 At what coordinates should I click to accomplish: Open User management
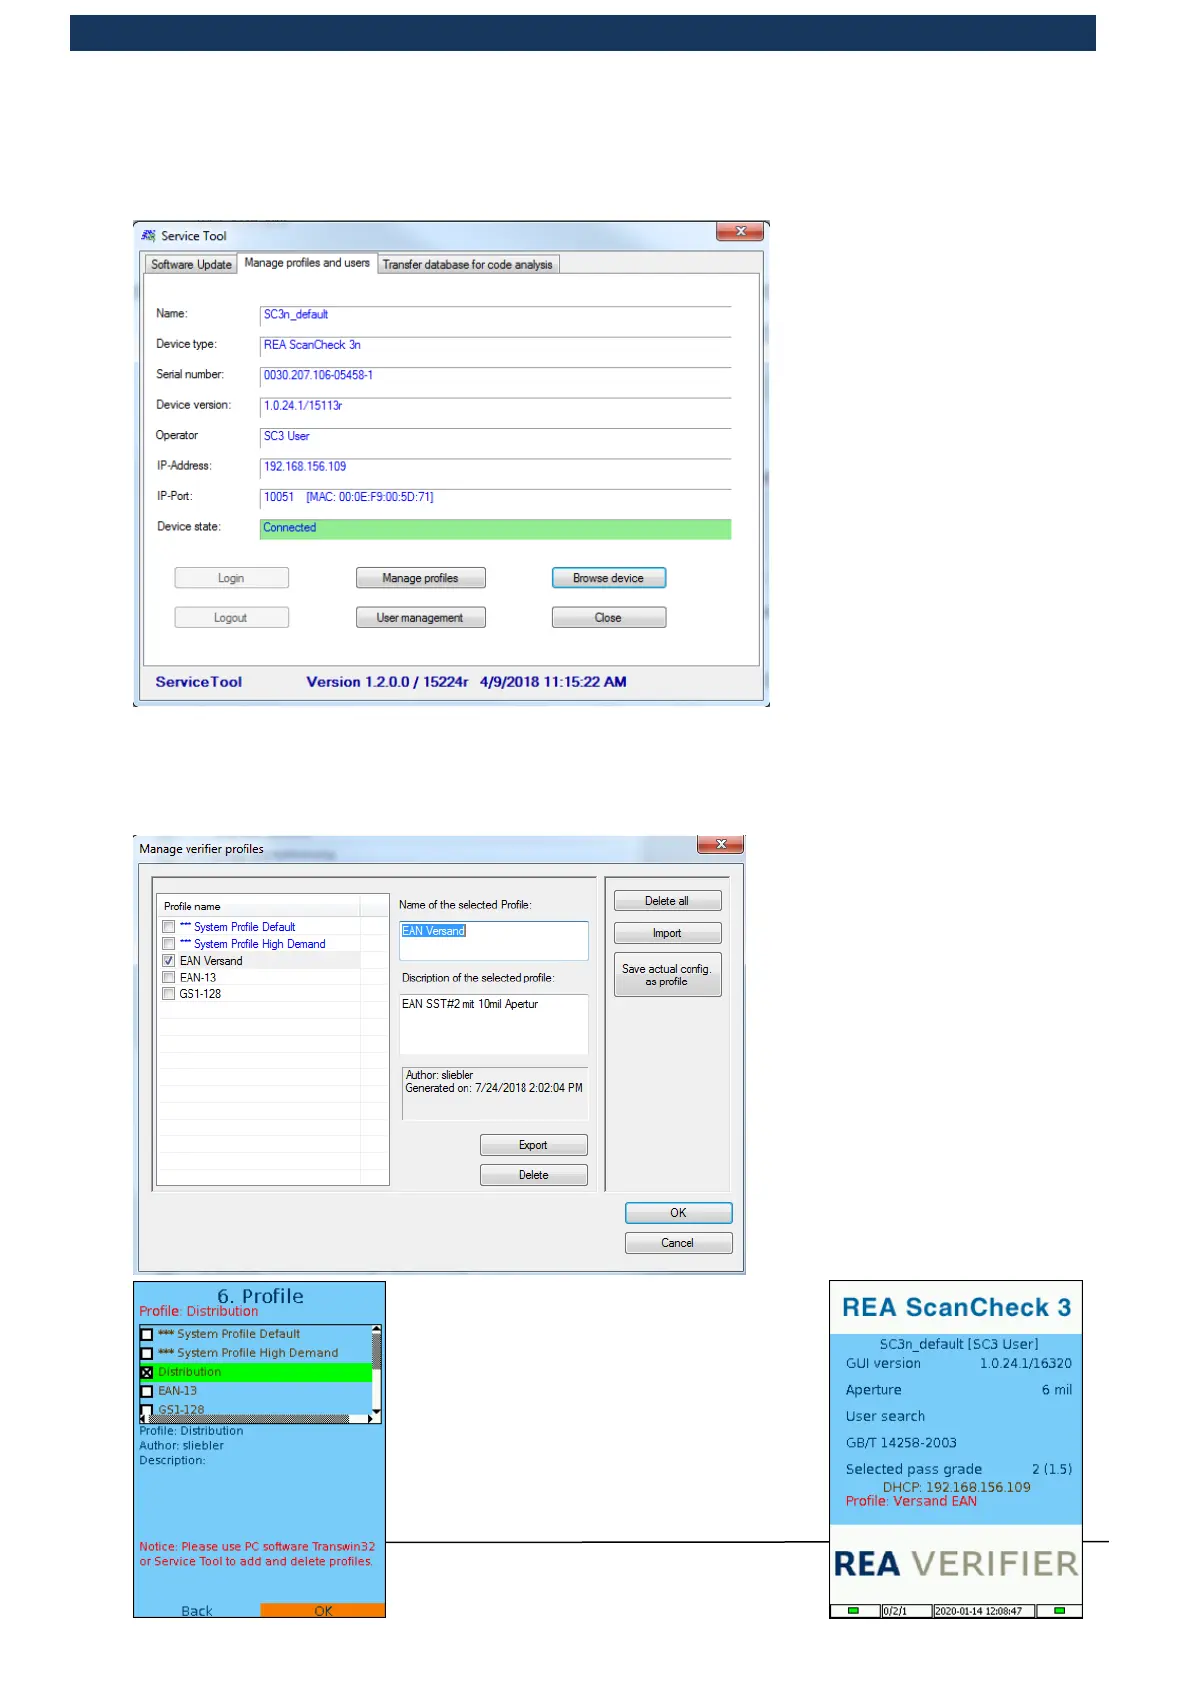pos(420,618)
